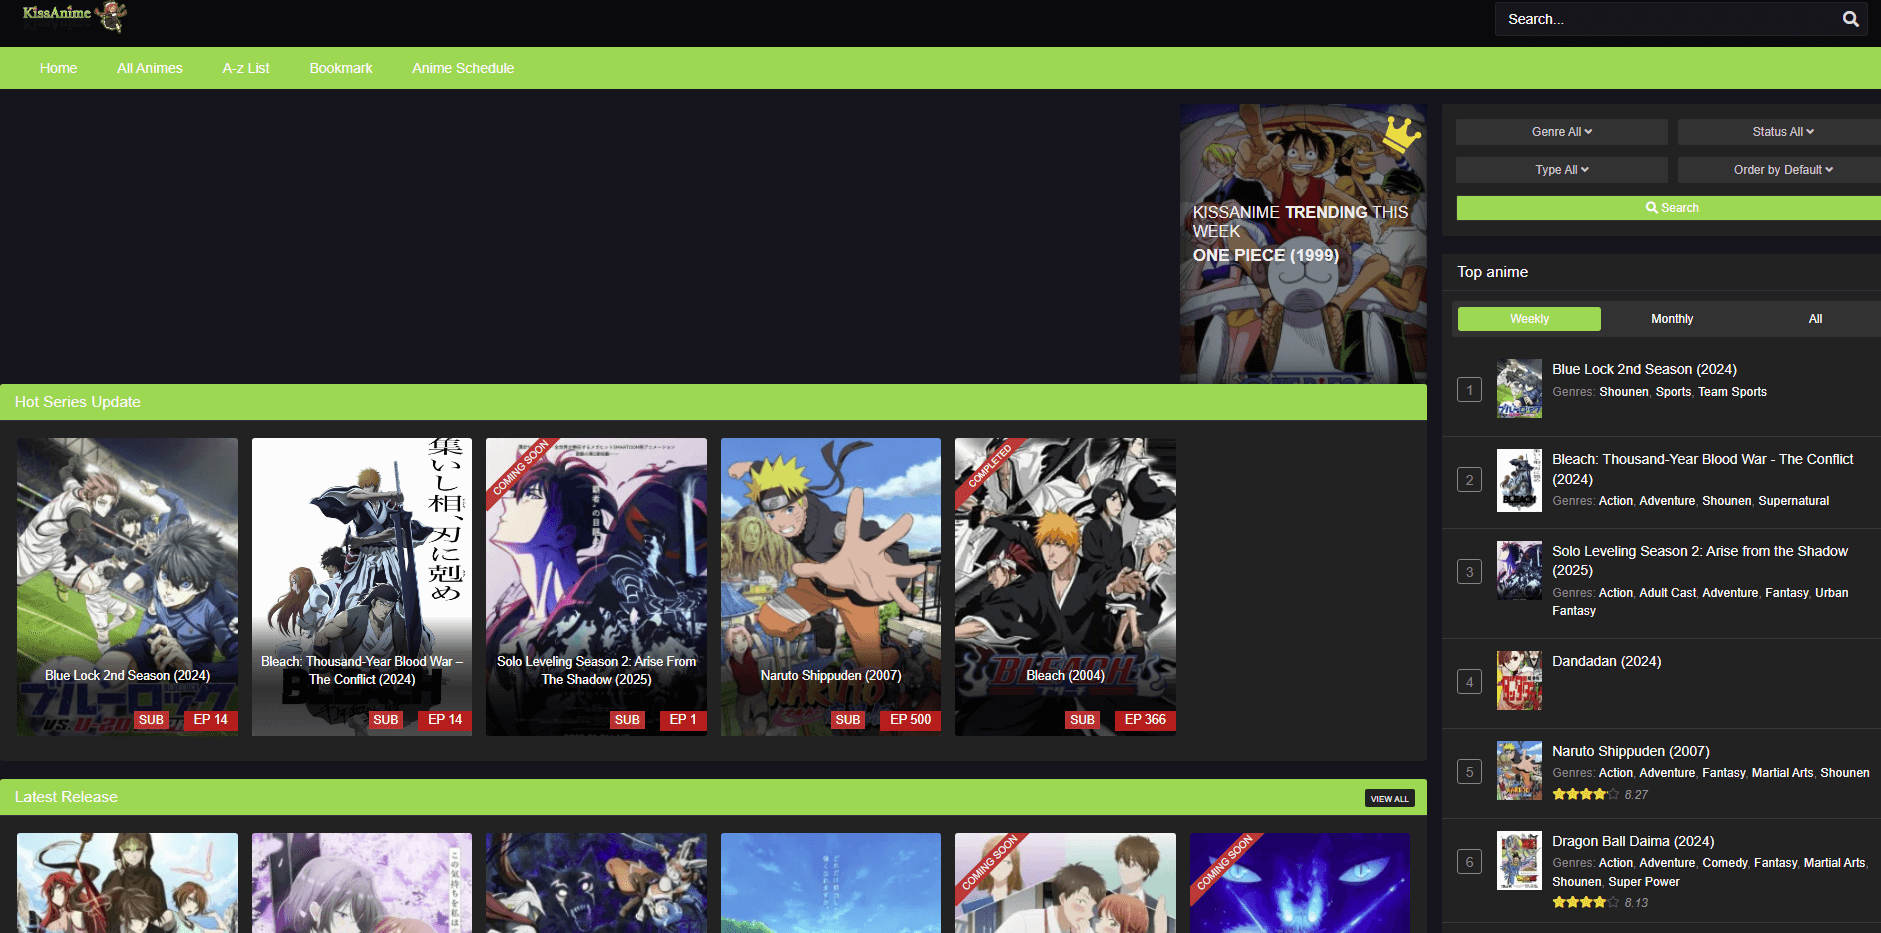Click the Top anime heading

tap(1492, 272)
